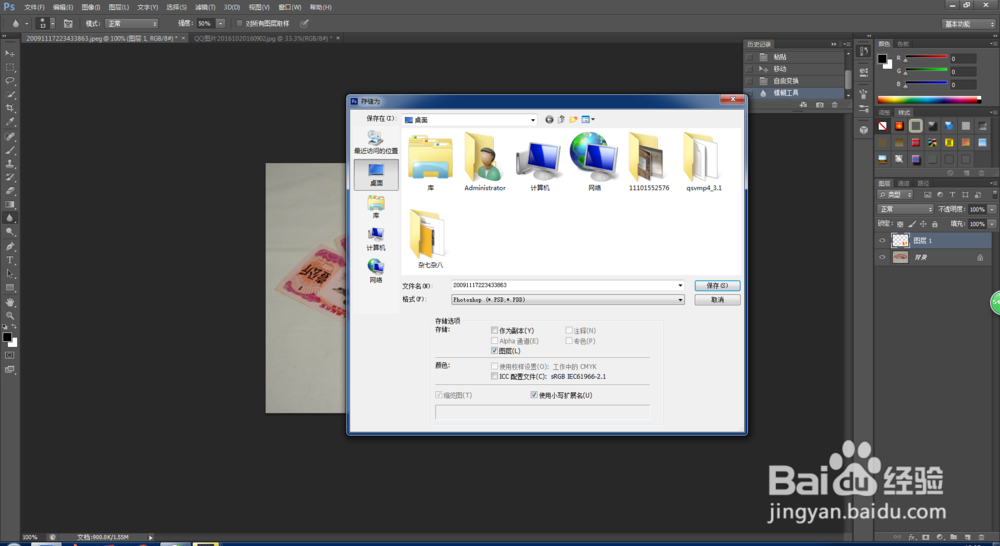Open the workspace (基本功能) dropdown
Viewport: 1000px width, 546px height.
pyautogui.click(x=969, y=24)
